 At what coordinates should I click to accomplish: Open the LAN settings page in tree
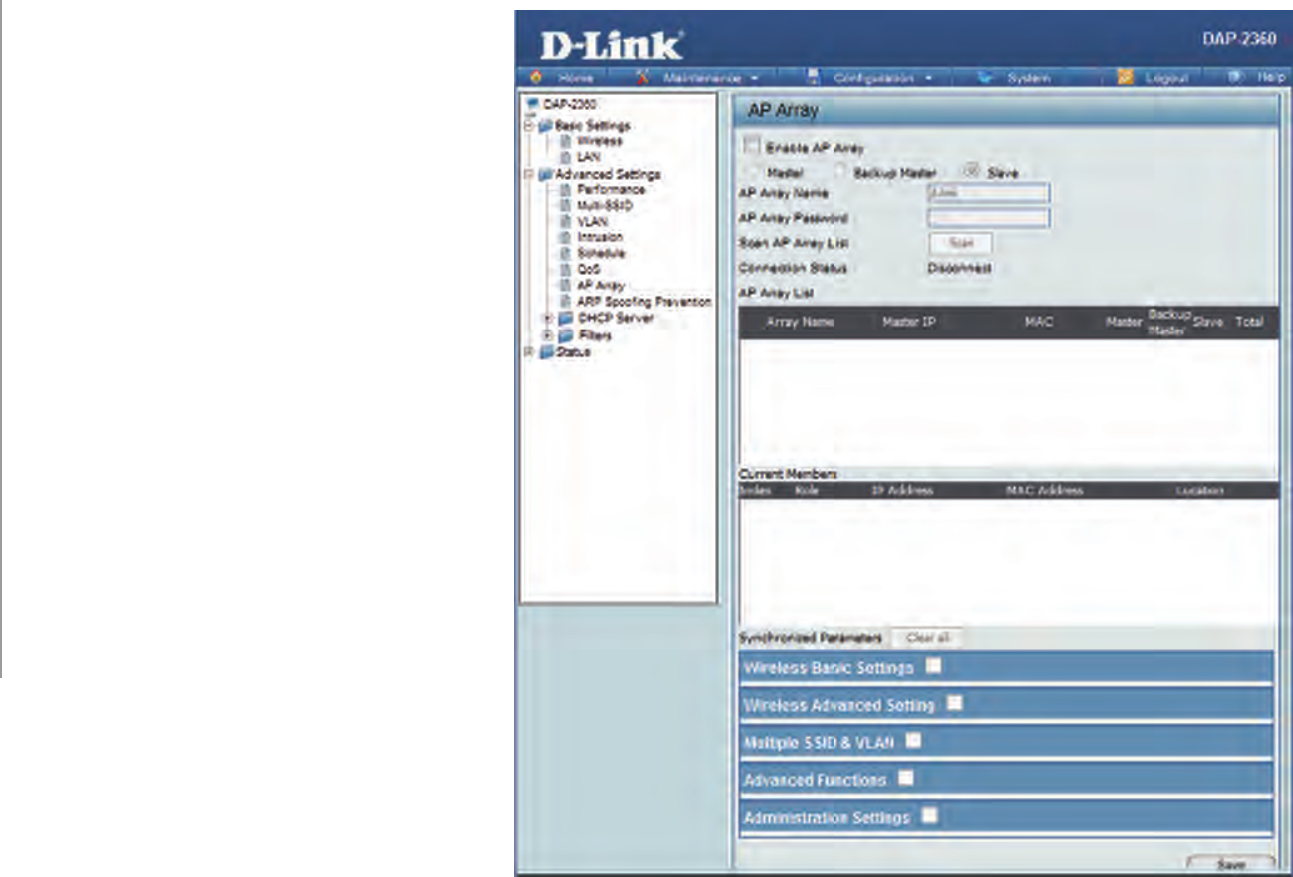587,158
